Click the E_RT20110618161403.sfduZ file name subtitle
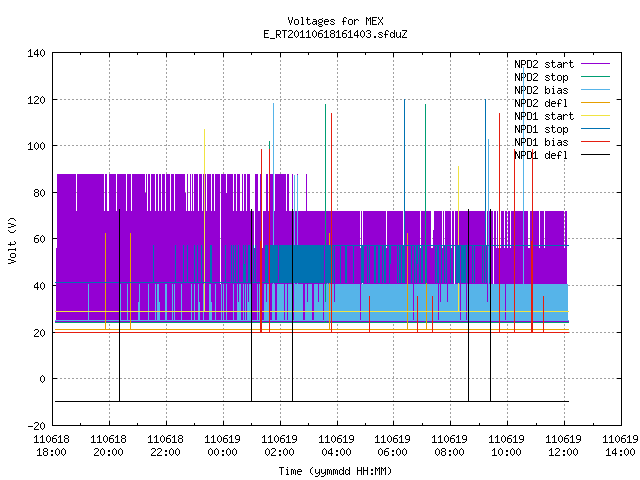Image resolution: width=640 pixels, height=480 pixels. pos(336,34)
